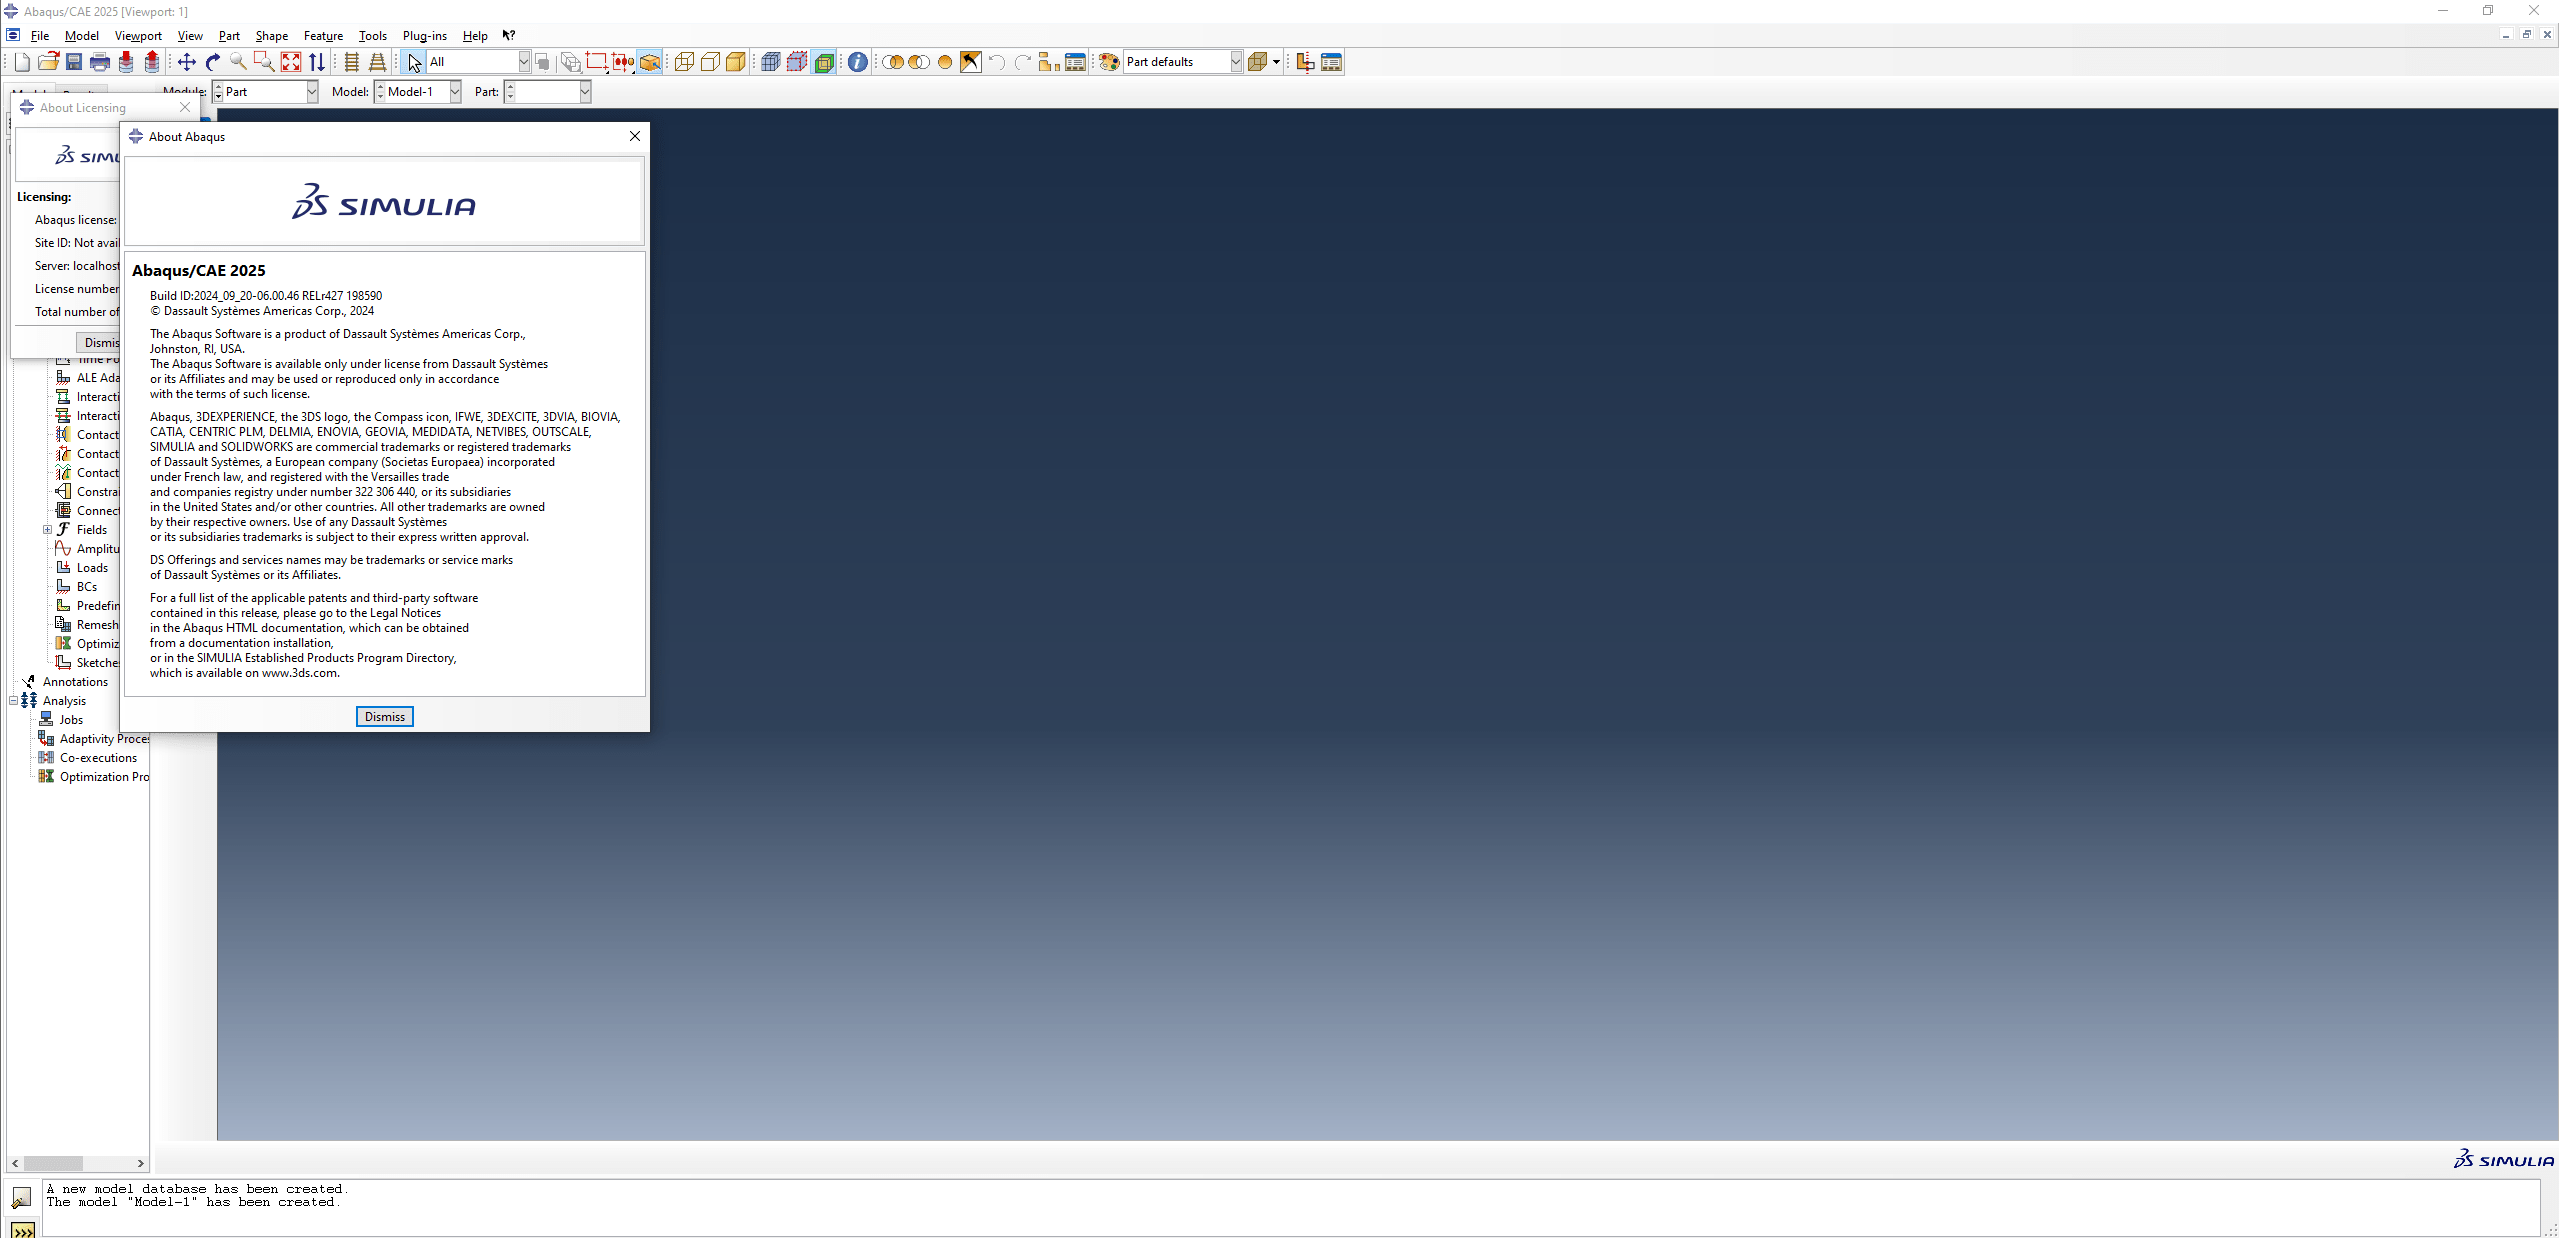Click the Sketches icon in model tree
The height and width of the screenshot is (1238, 2559).
[x=63, y=662]
